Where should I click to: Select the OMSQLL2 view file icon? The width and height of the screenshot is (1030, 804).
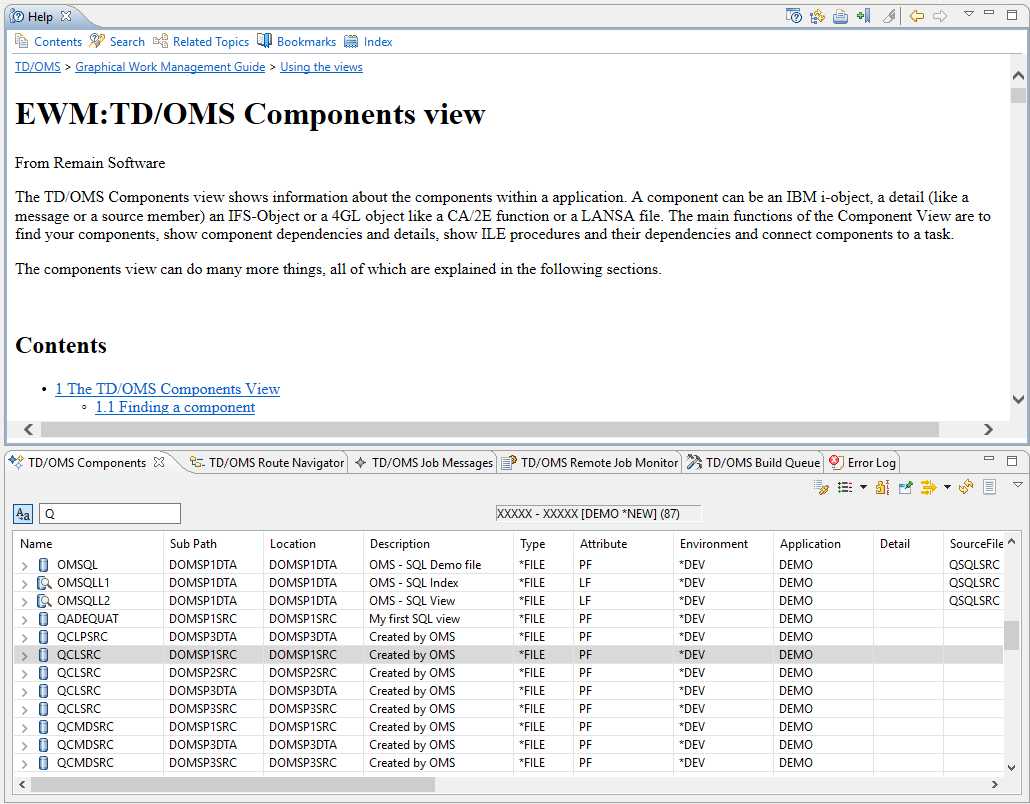[x=43, y=601]
